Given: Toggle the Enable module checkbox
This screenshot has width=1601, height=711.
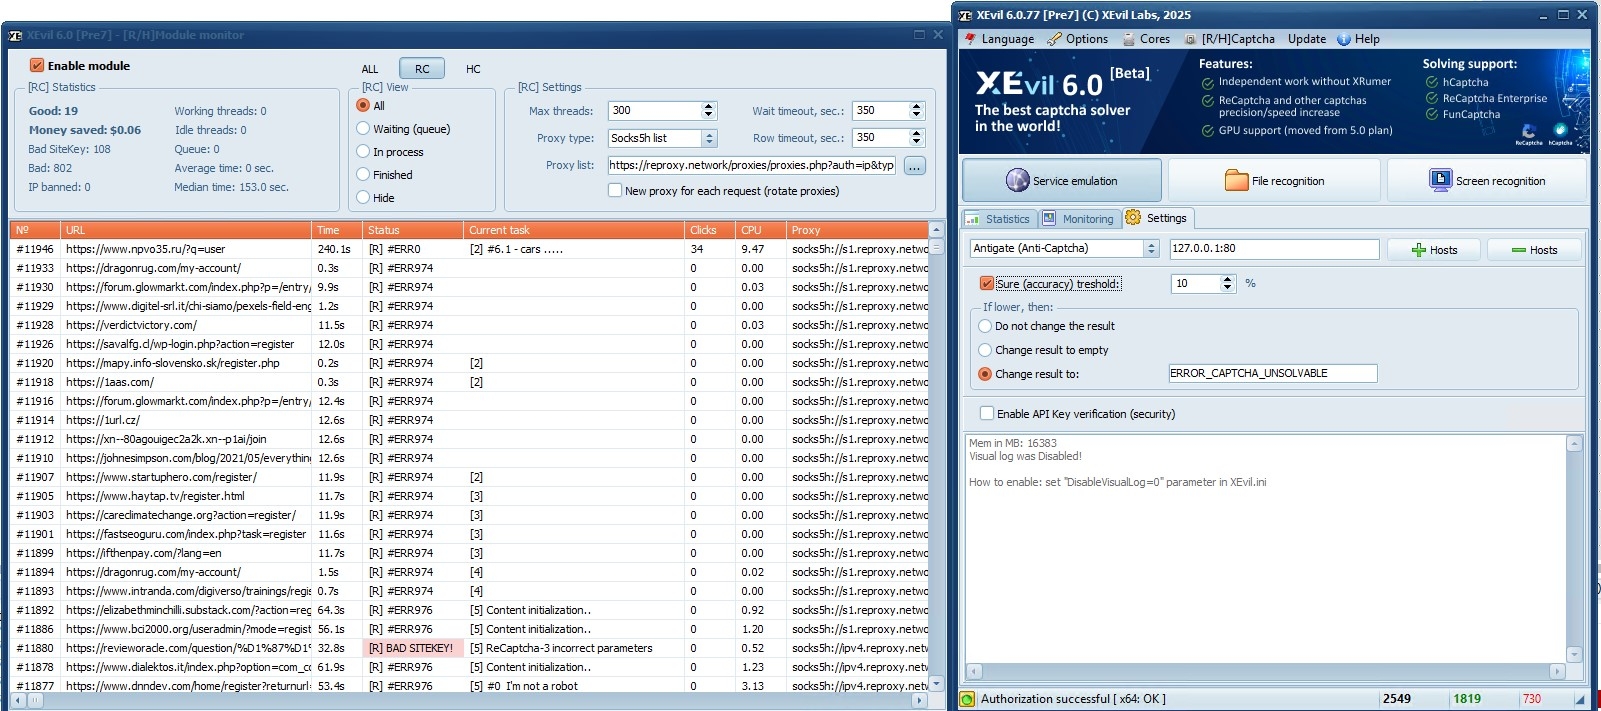Looking at the screenshot, I should 37,66.
